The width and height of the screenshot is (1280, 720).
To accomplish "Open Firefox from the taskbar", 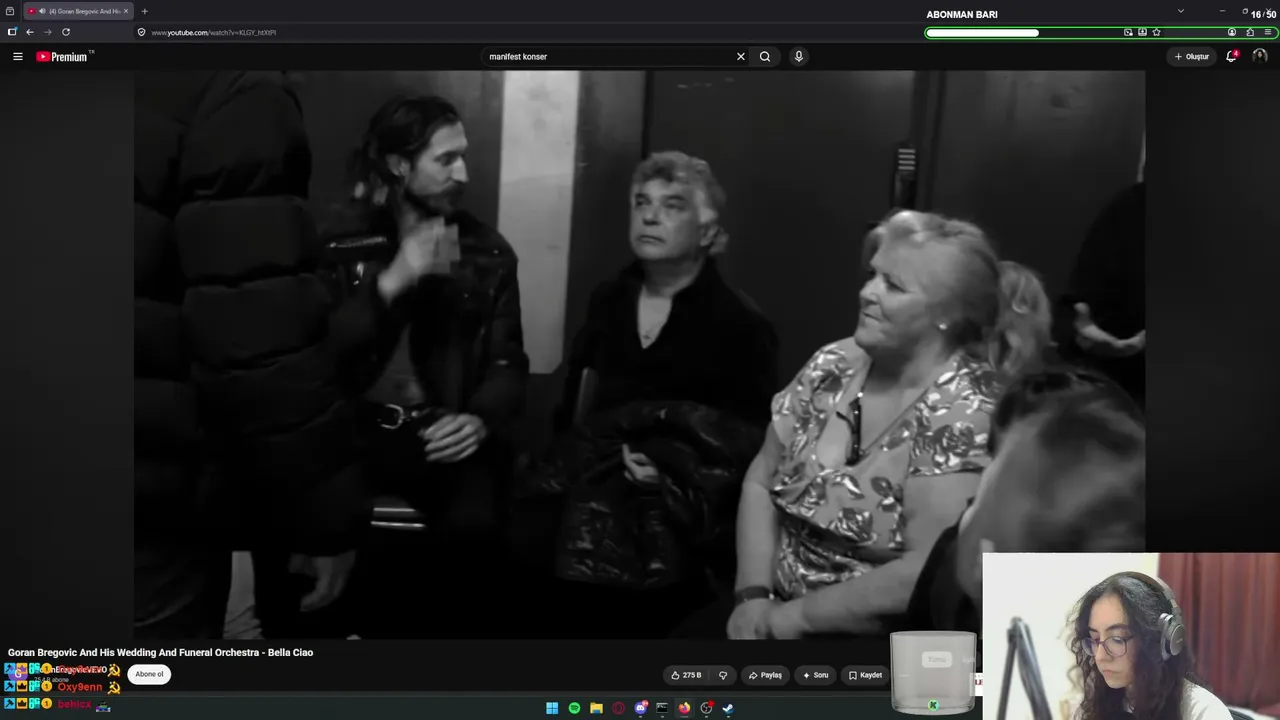I will coord(684,708).
